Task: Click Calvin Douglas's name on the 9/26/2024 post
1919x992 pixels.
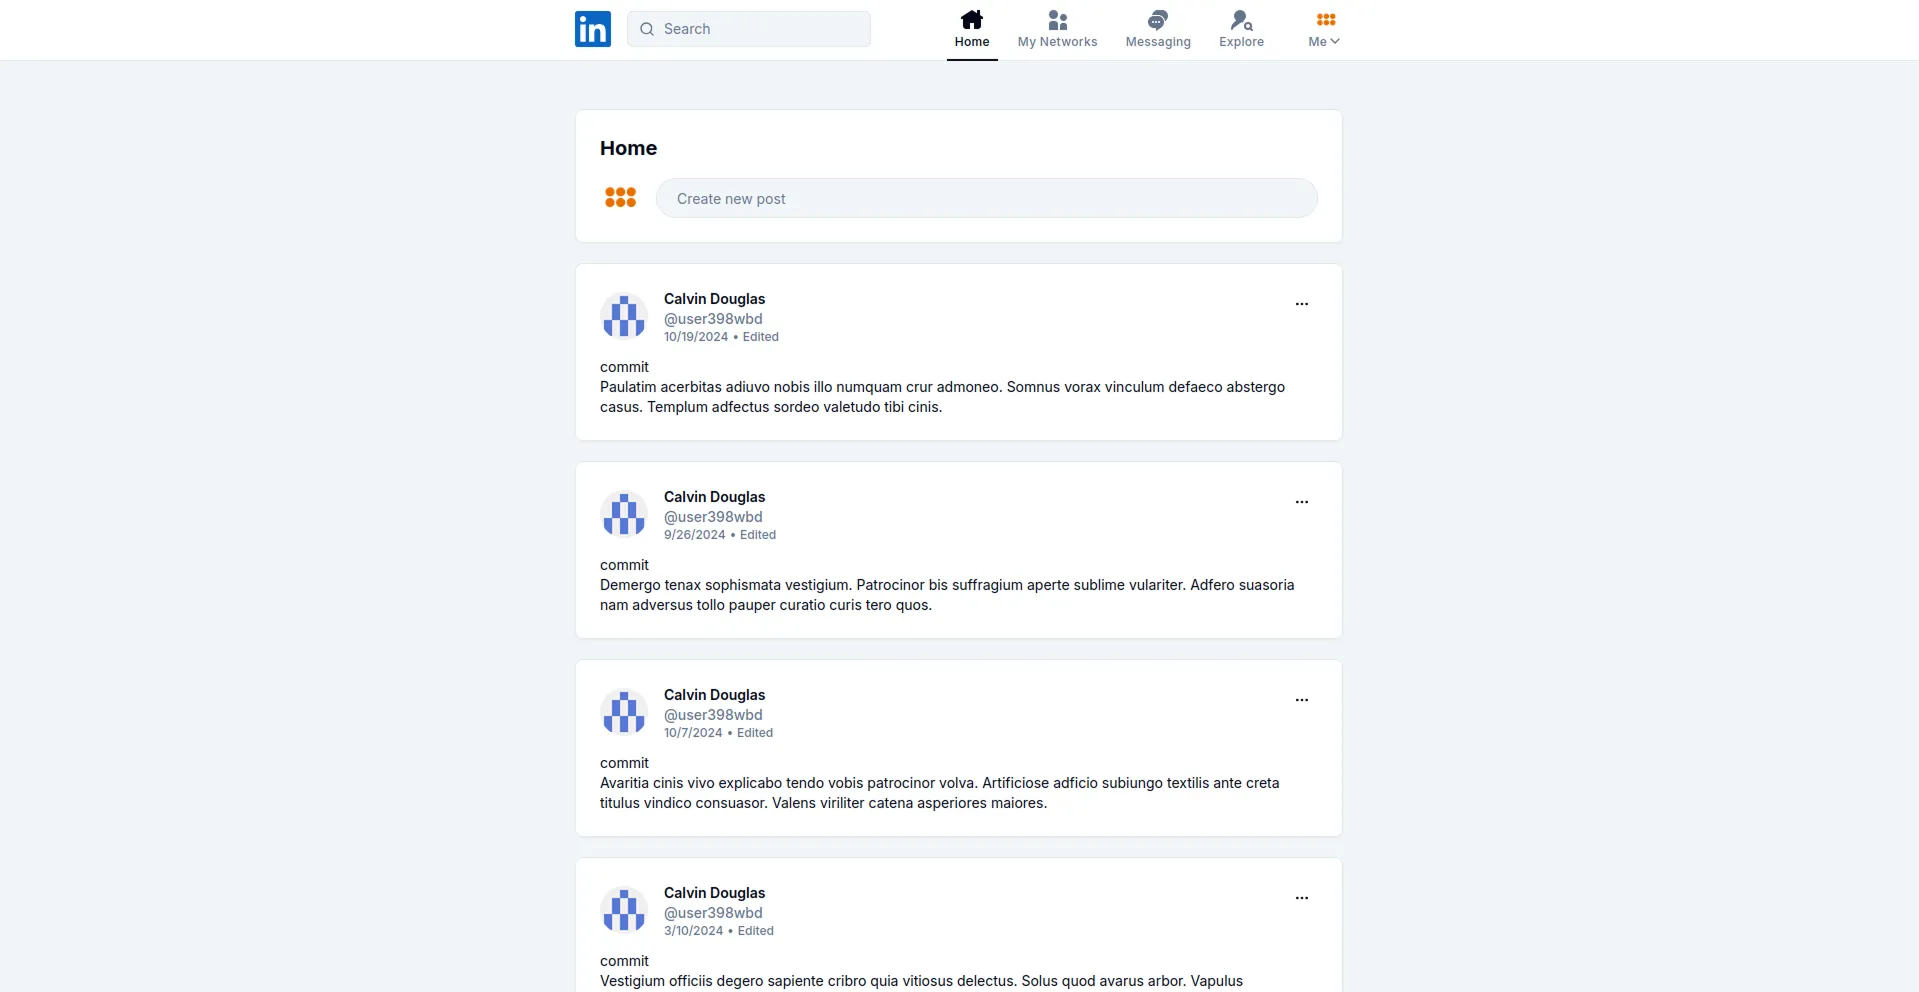Action: point(714,496)
